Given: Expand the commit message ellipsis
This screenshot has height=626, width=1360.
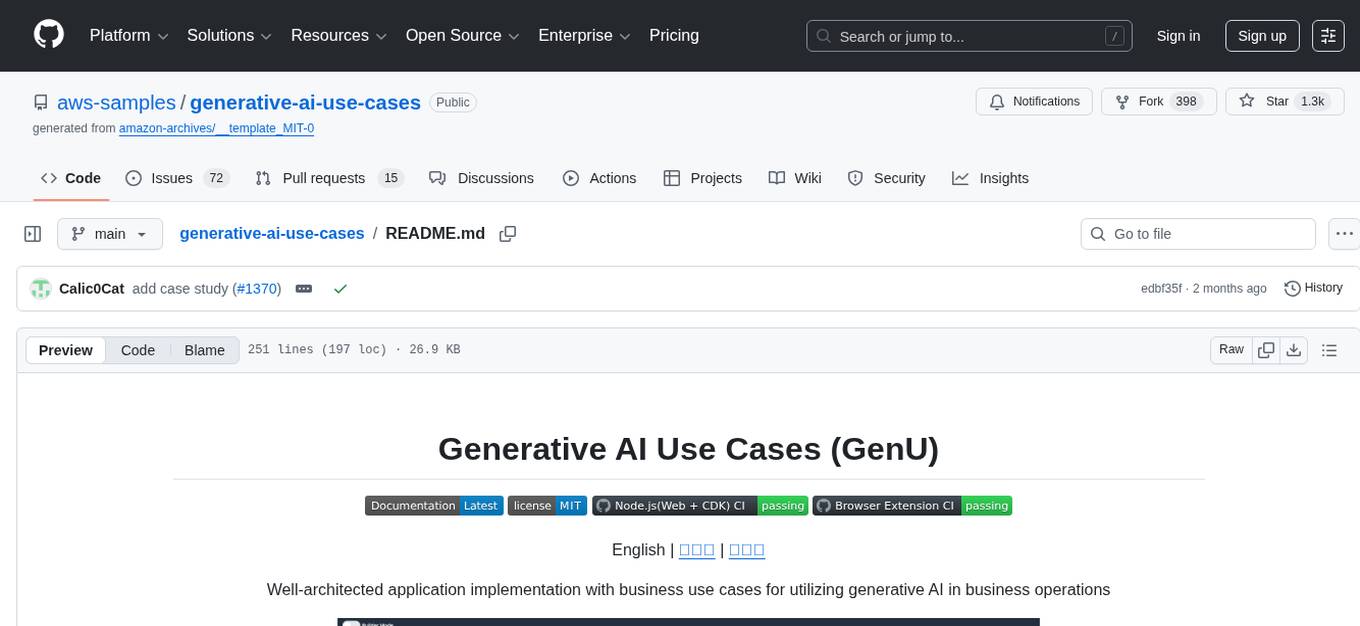Looking at the screenshot, I should point(304,289).
